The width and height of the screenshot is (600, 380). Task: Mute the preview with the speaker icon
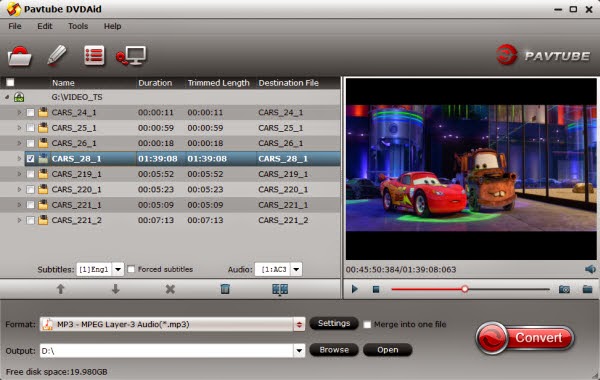point(590,269)
